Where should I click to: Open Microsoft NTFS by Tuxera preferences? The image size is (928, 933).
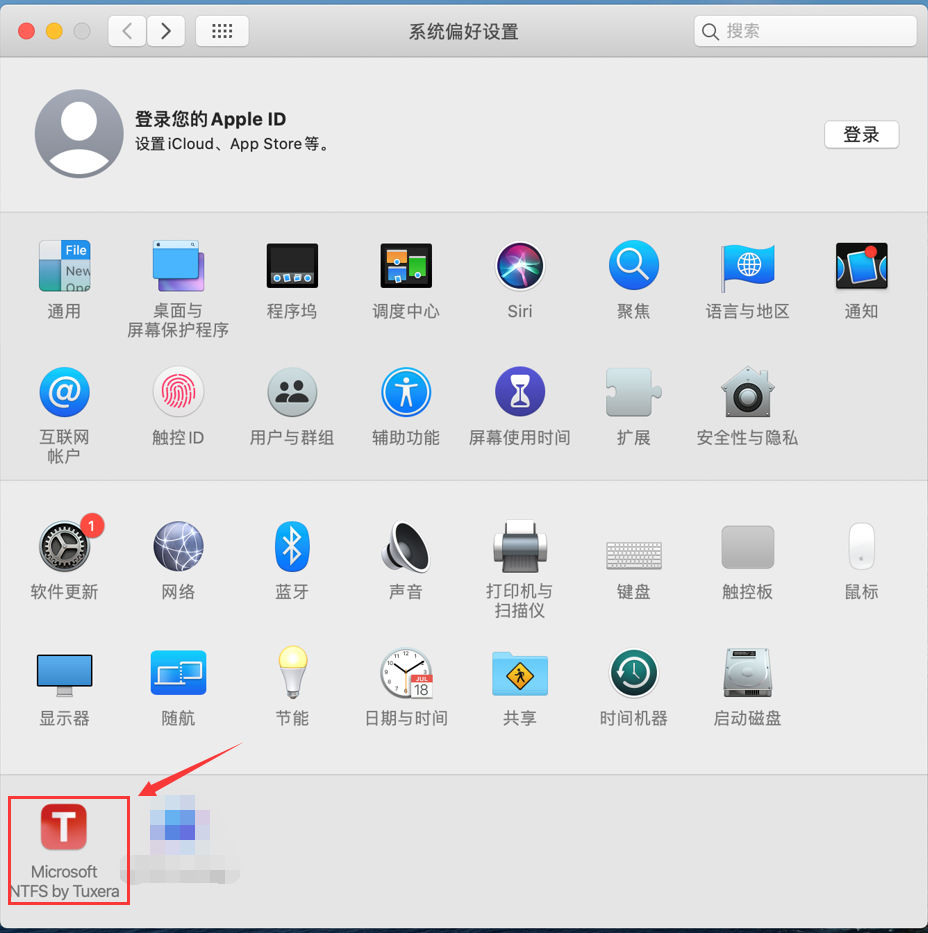point(64,828)
